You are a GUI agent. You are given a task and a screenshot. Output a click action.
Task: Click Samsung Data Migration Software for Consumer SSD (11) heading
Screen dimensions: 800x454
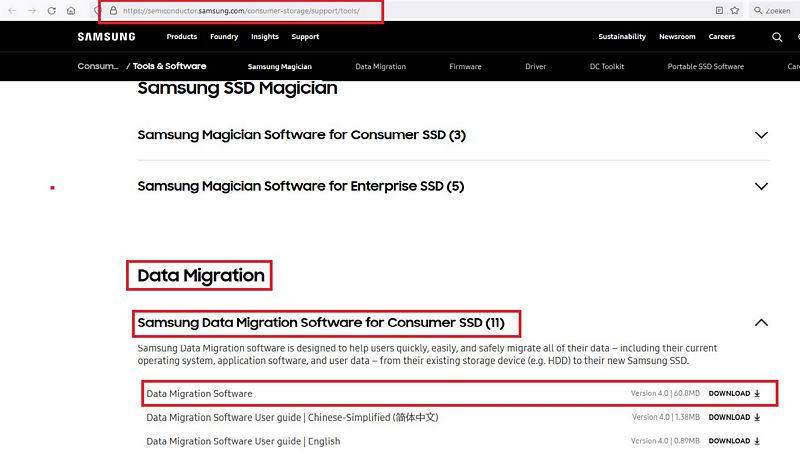click(321, 323)
